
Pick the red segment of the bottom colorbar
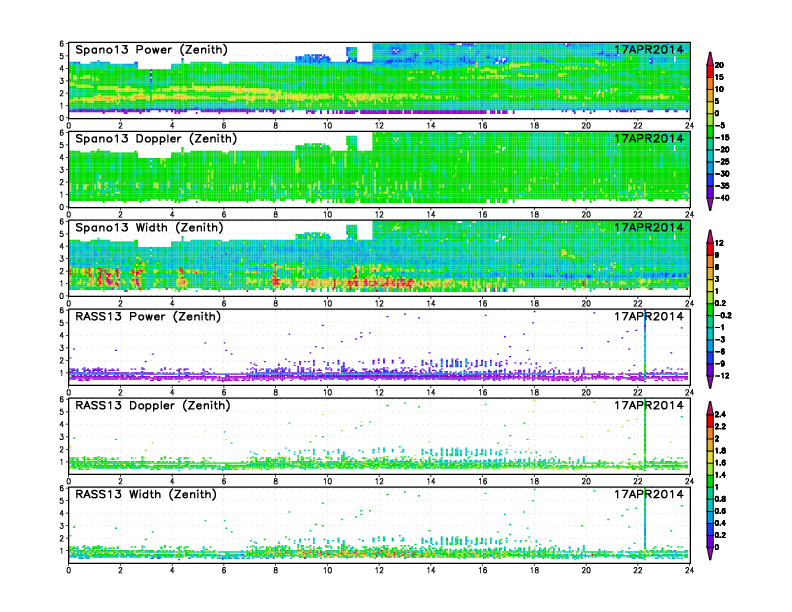(x=710, y=421)
